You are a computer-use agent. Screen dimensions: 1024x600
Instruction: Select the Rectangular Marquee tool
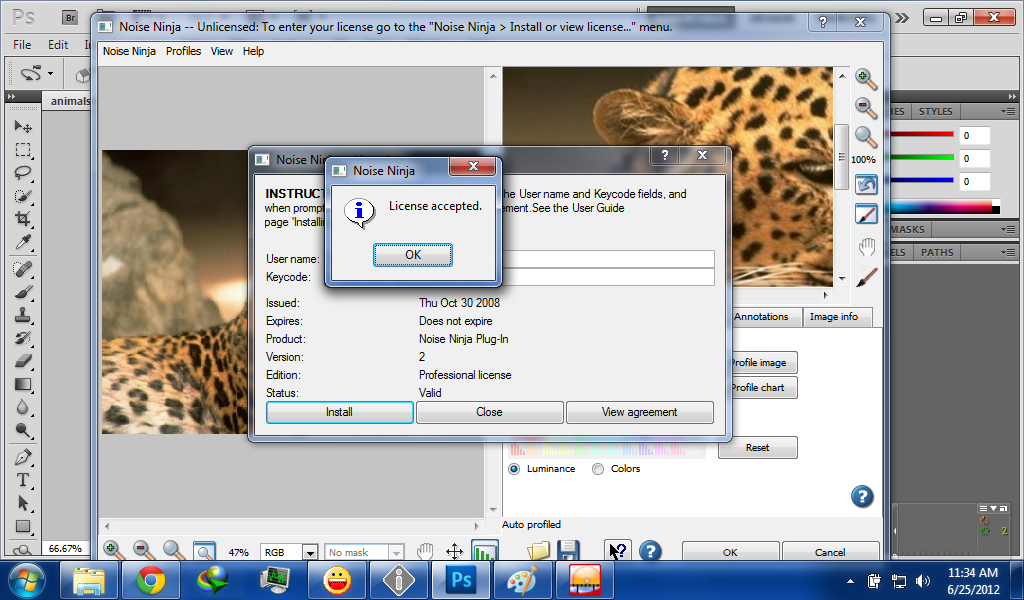(24, 150)
